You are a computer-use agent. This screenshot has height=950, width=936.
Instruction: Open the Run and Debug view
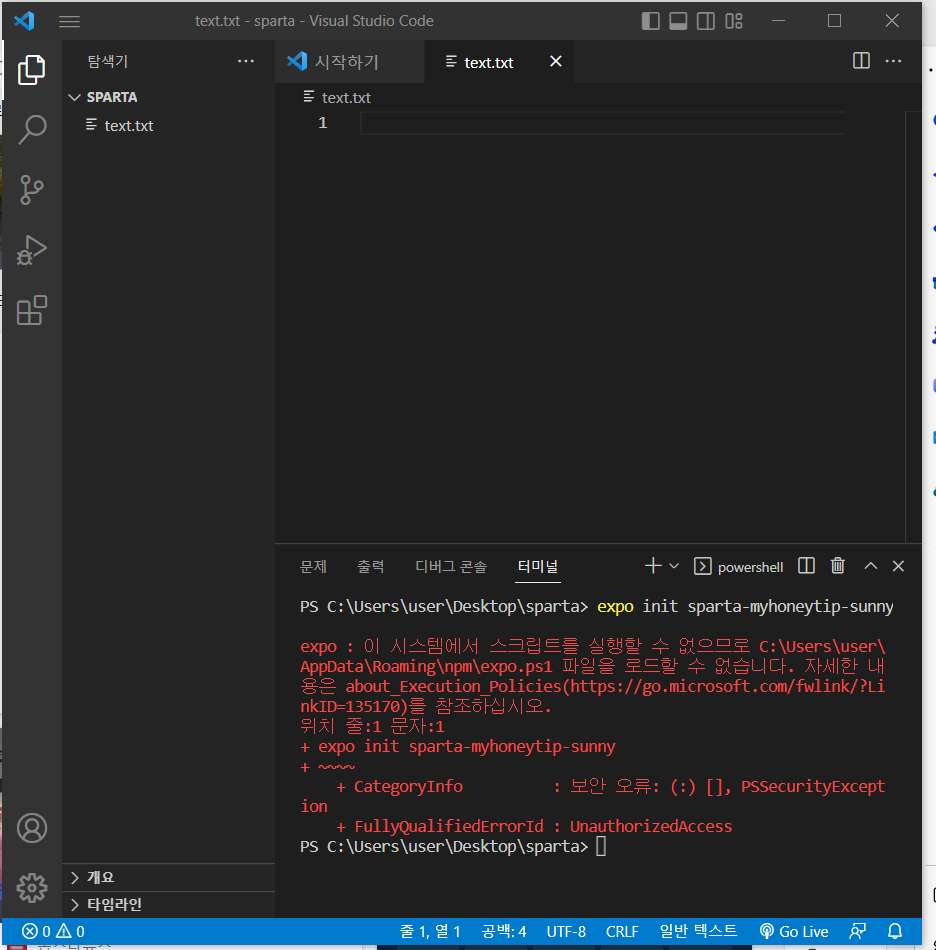32,250
